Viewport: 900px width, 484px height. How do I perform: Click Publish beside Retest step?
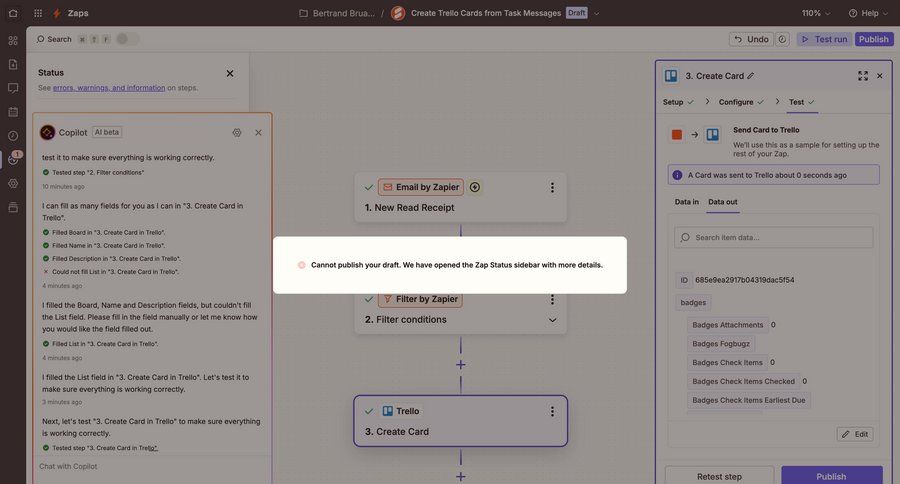pyautogui.click(x=832, y=476)
